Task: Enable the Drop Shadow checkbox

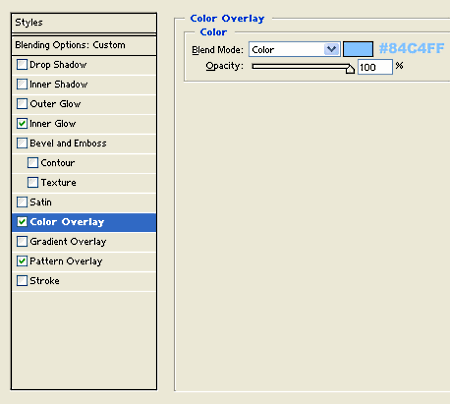Action: coord(22,65)
